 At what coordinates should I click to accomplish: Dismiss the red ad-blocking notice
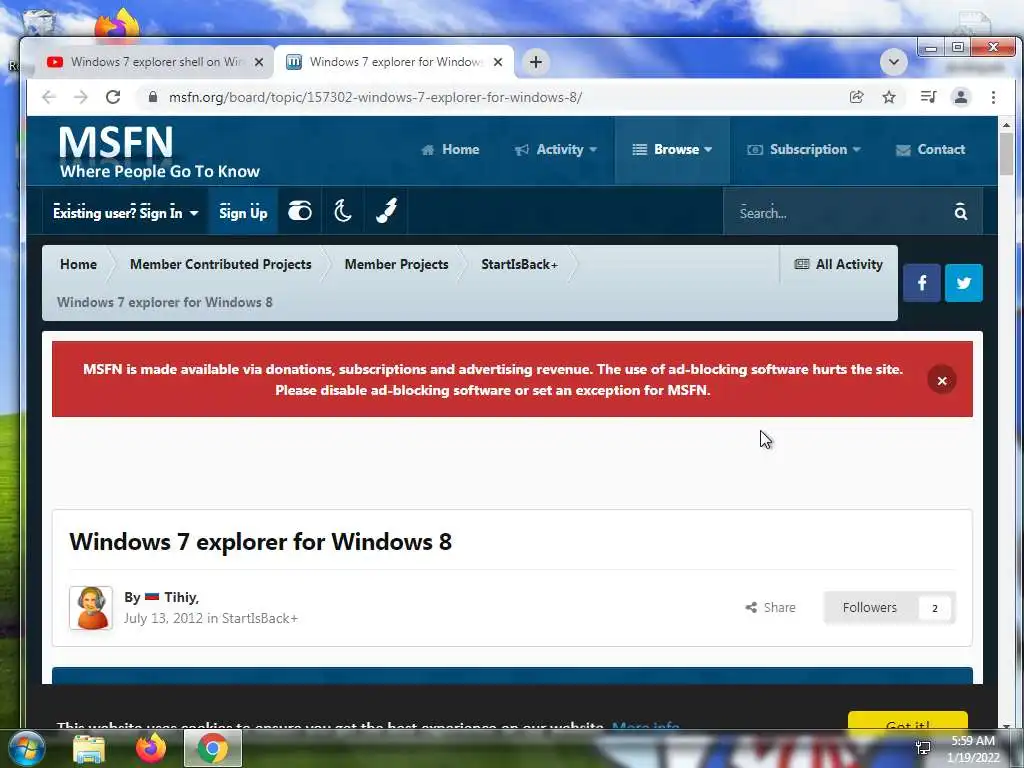(942, 381)
